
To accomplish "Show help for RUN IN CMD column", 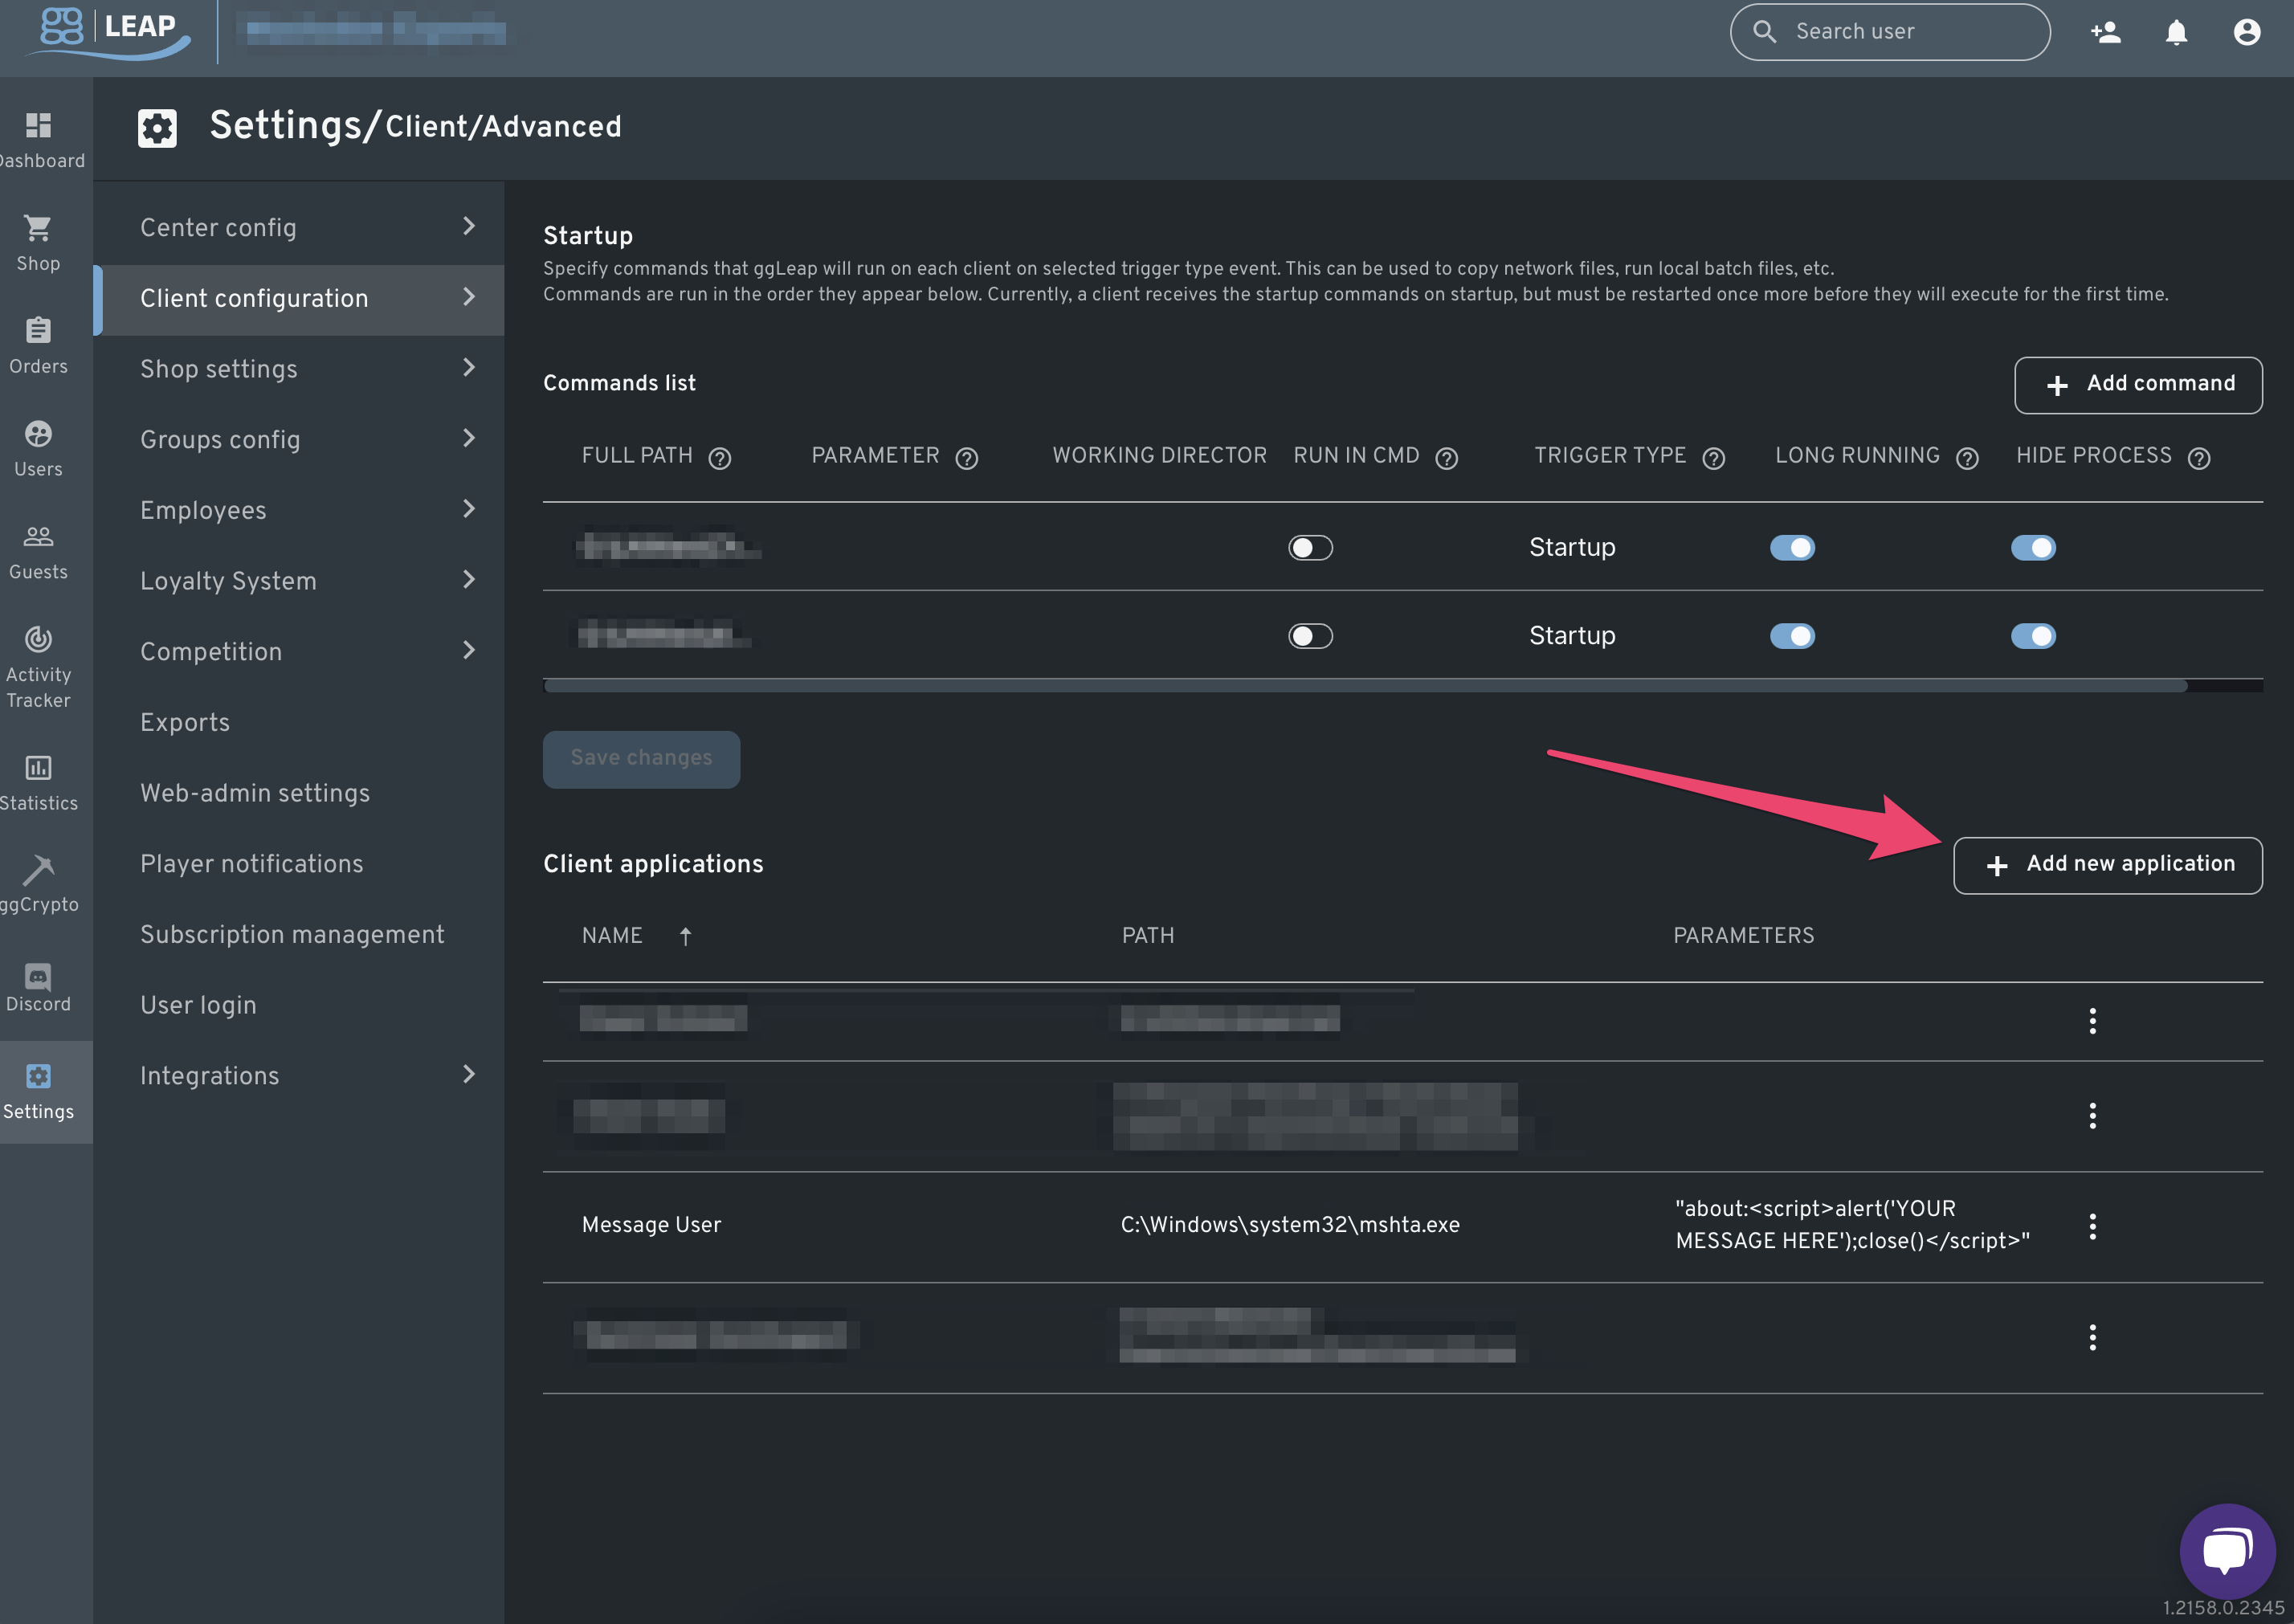I will click(1447, 458).
